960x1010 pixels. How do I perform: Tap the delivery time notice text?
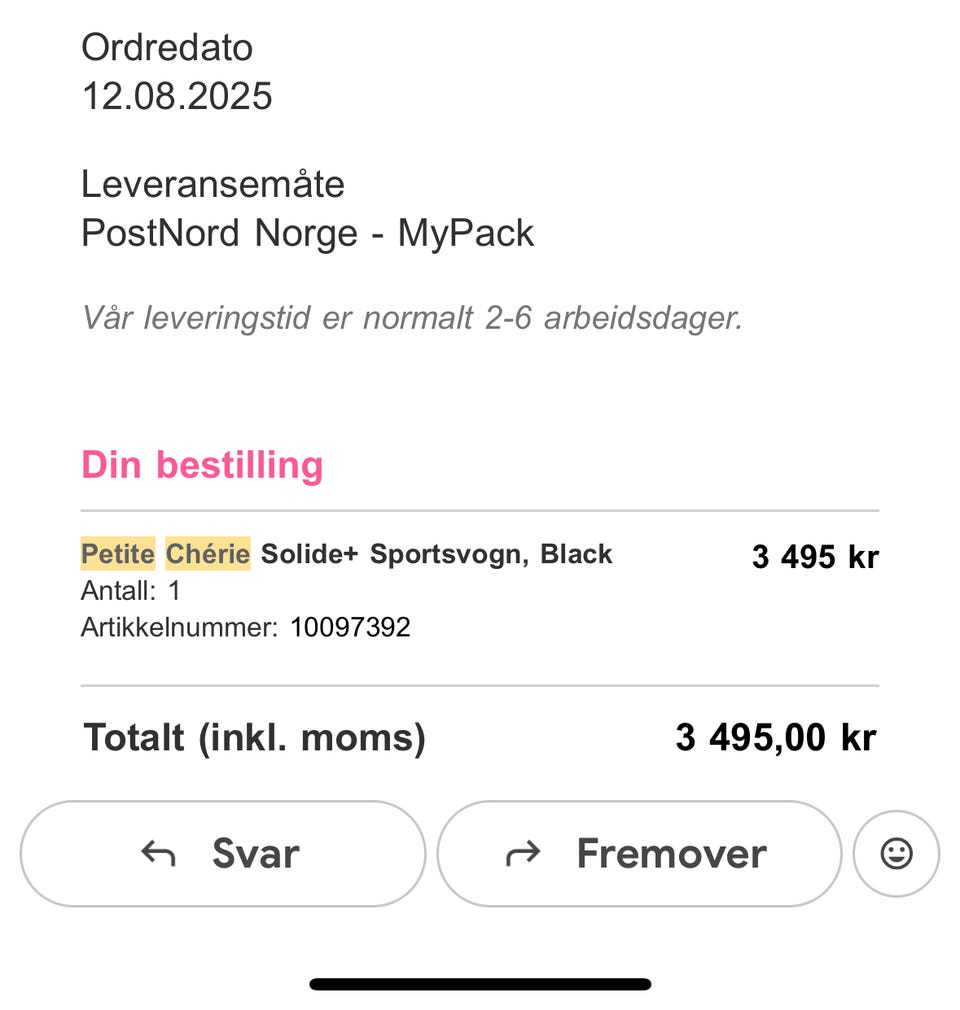click(x=412, y=318)
